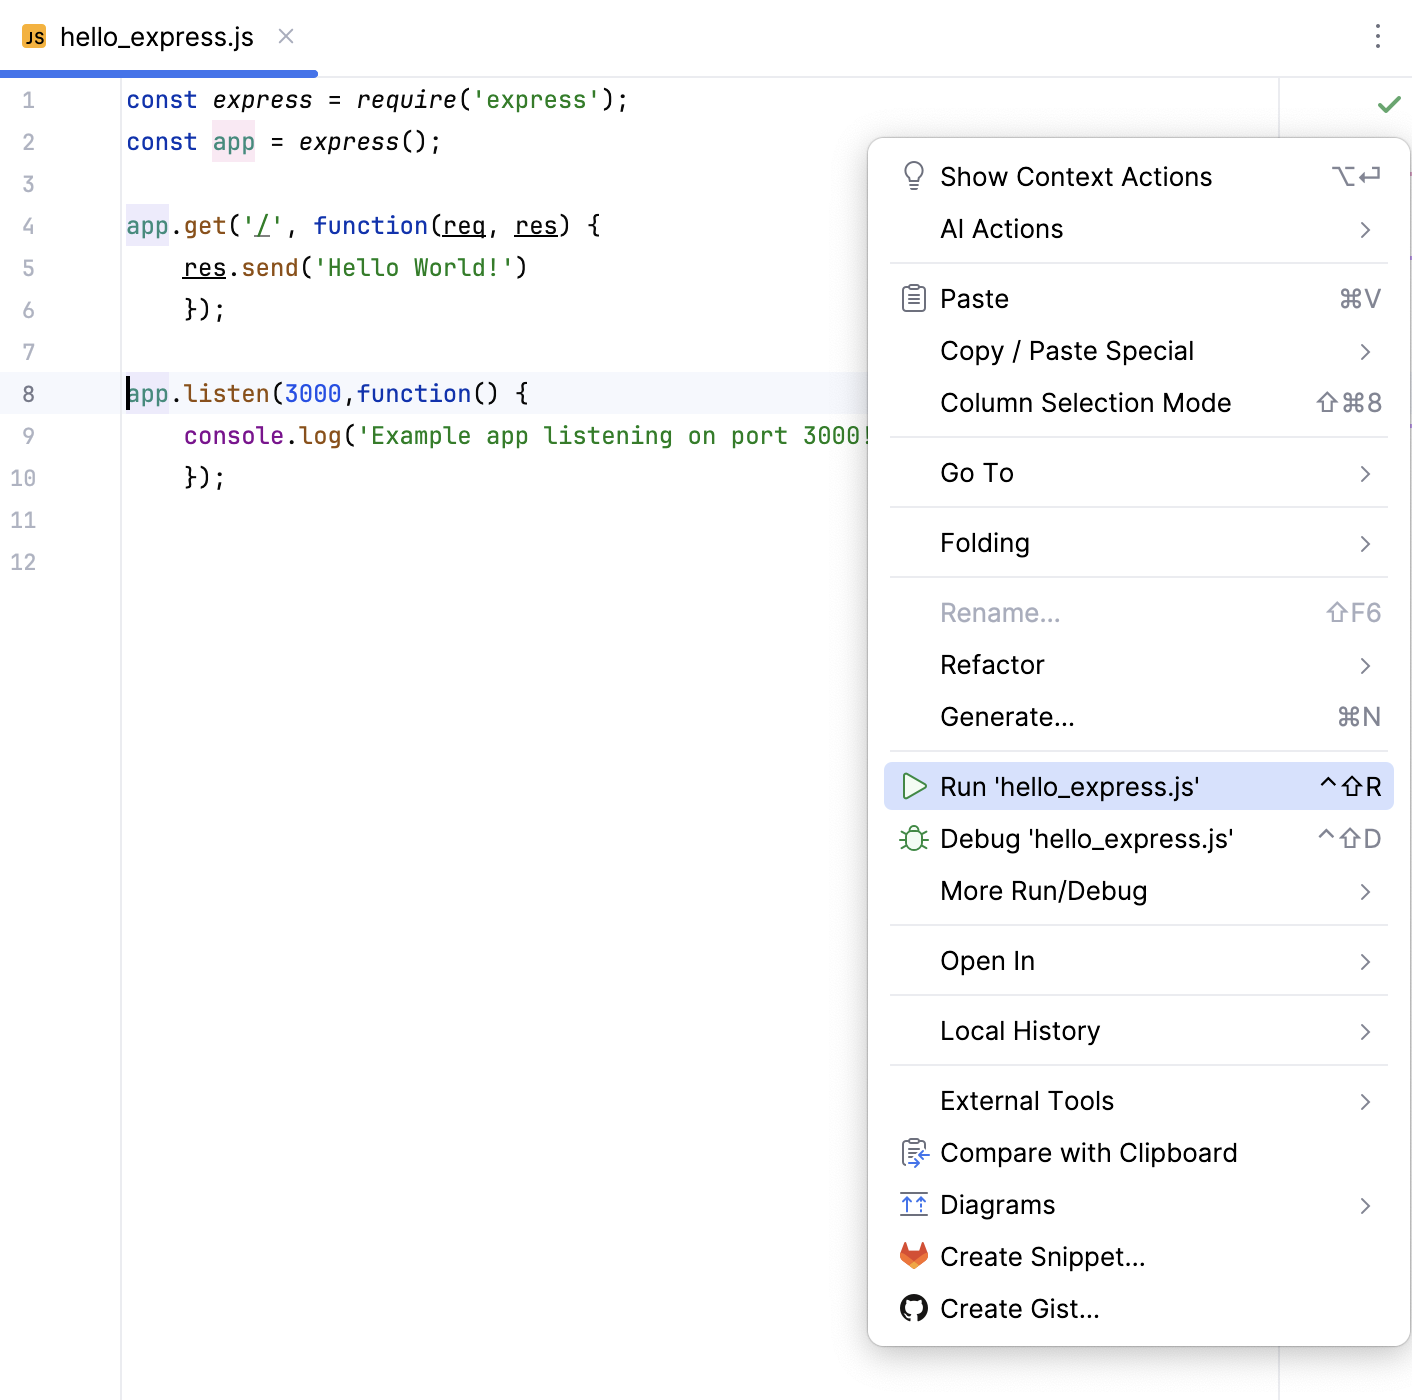Click the GitLab fox icon beside Create Snippet

point(913,1256)
